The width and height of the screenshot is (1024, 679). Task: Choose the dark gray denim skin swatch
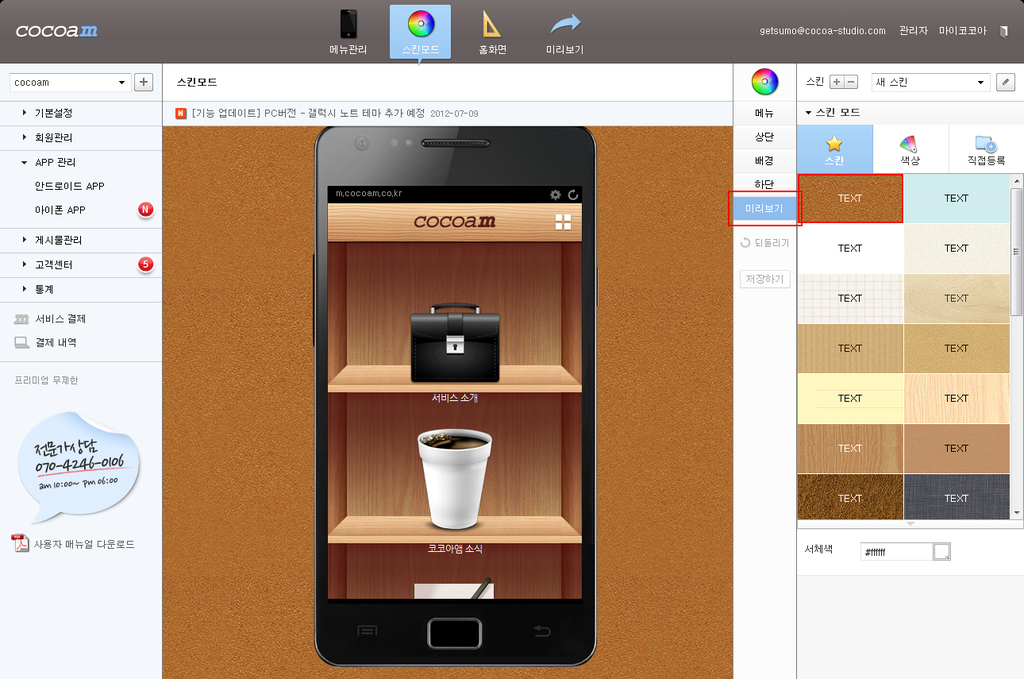click(x=956, y=497)
